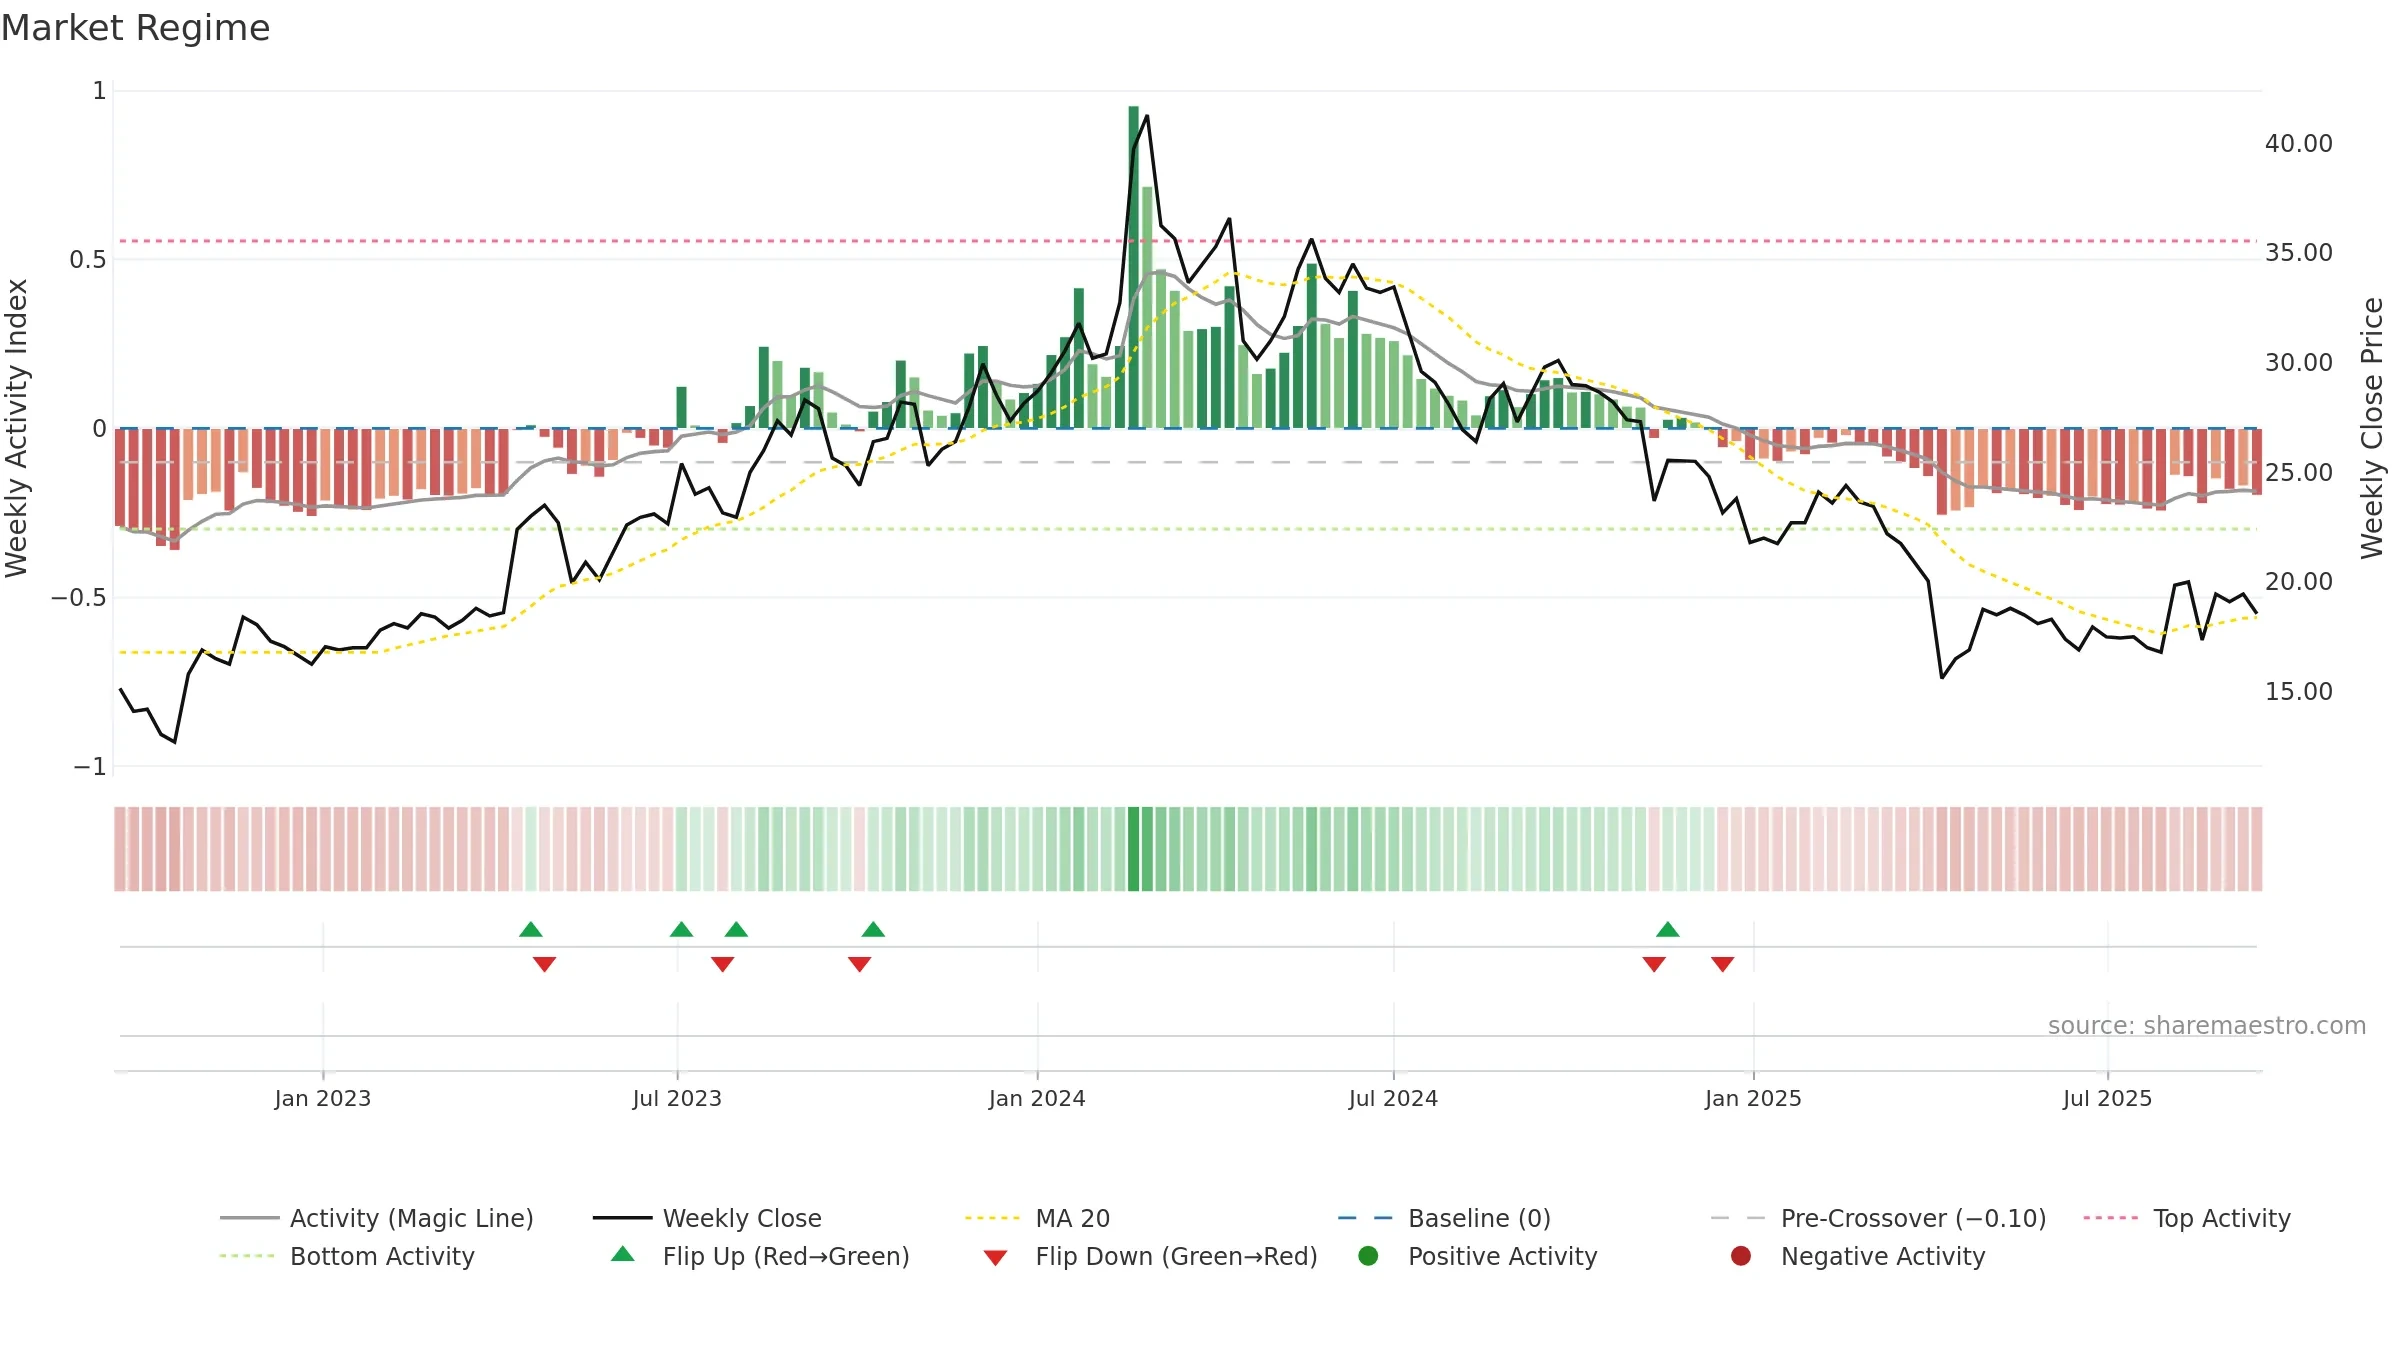The height and width of the screenshot is (1350, 2400).
Task: Toggle the Top Activity legend entry
Action: tap(2187, 1218)
